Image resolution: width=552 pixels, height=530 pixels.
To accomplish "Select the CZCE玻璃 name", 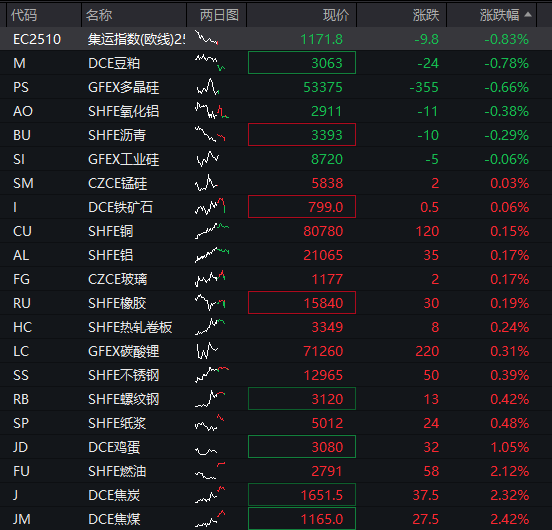I will tap(118, 279).
